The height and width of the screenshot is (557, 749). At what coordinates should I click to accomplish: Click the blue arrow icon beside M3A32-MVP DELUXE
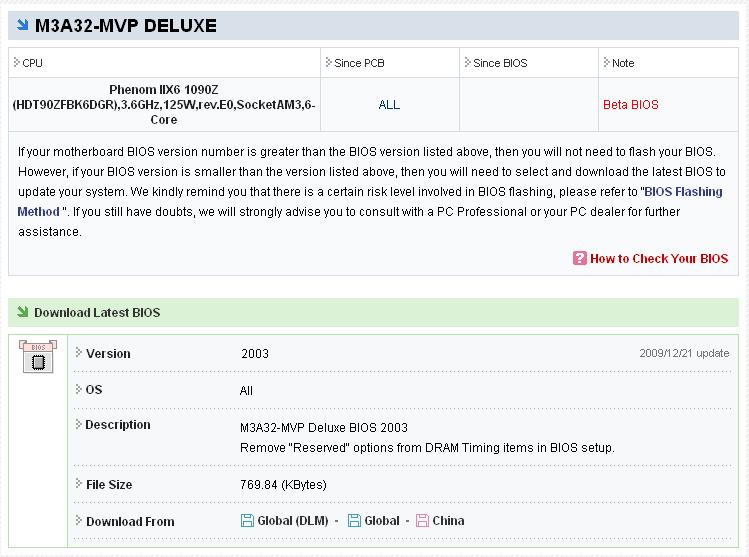point(22,25)
